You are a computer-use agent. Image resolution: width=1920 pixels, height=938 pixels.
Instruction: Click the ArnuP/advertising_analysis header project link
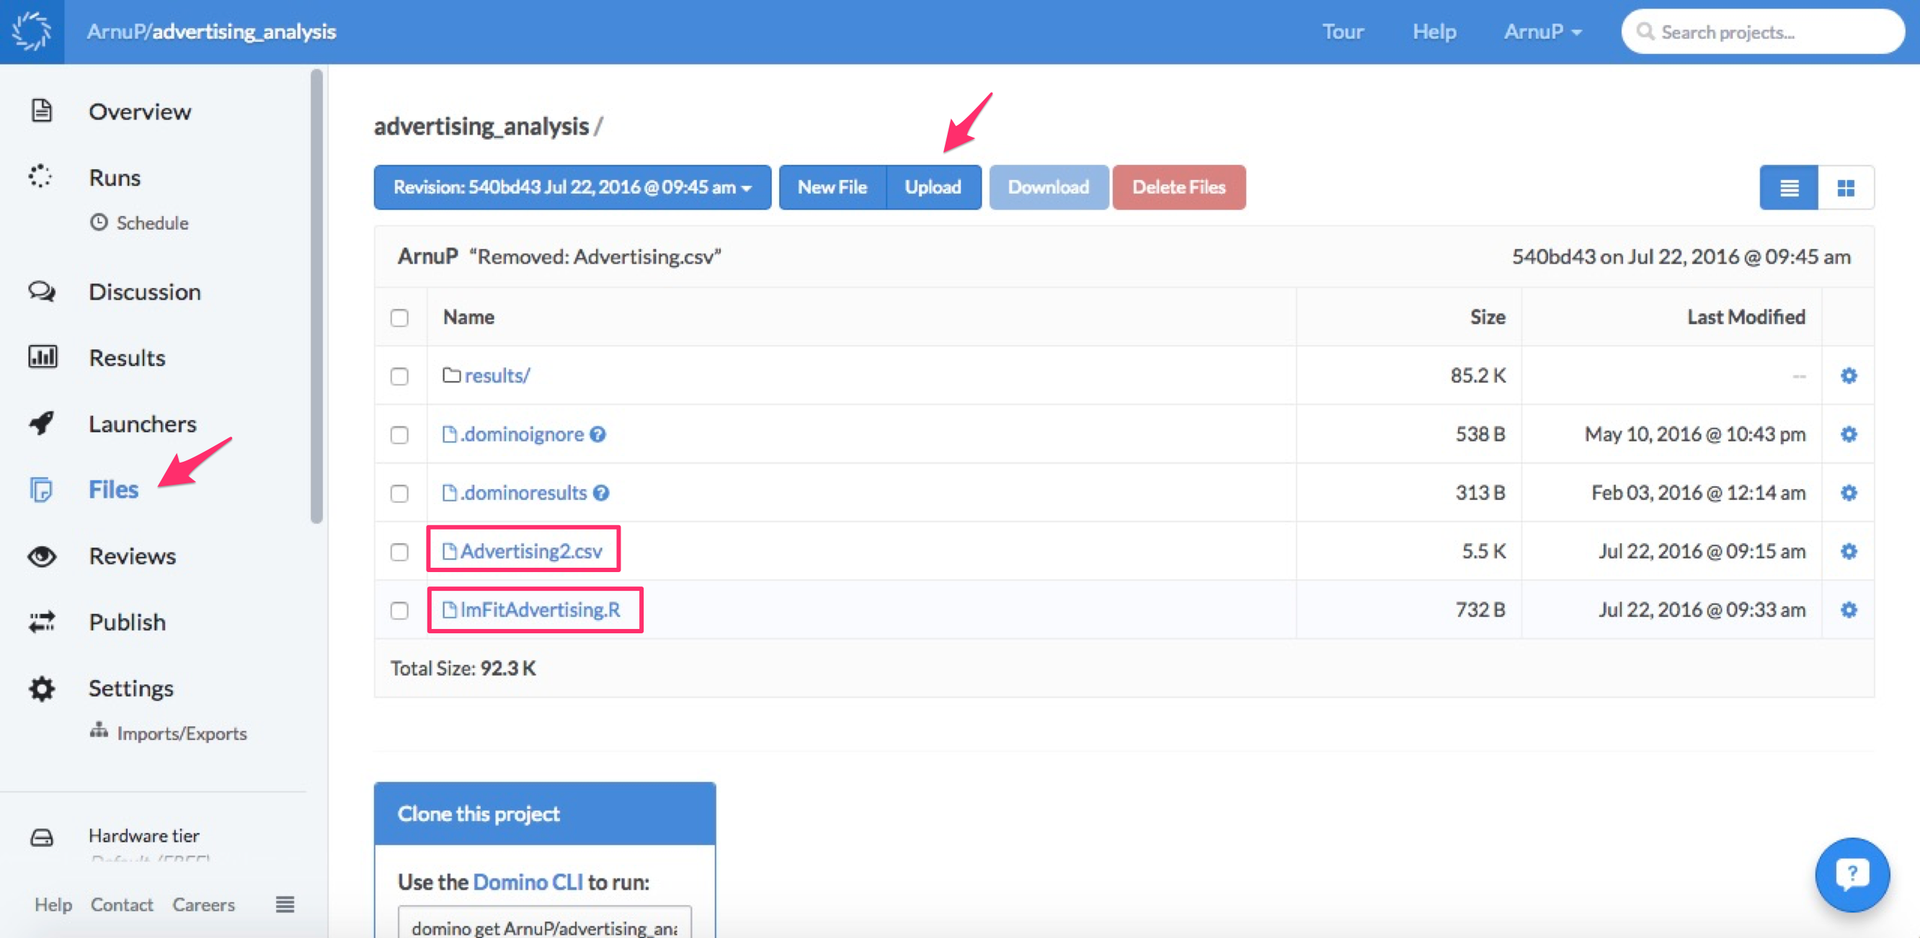[211, 31]
